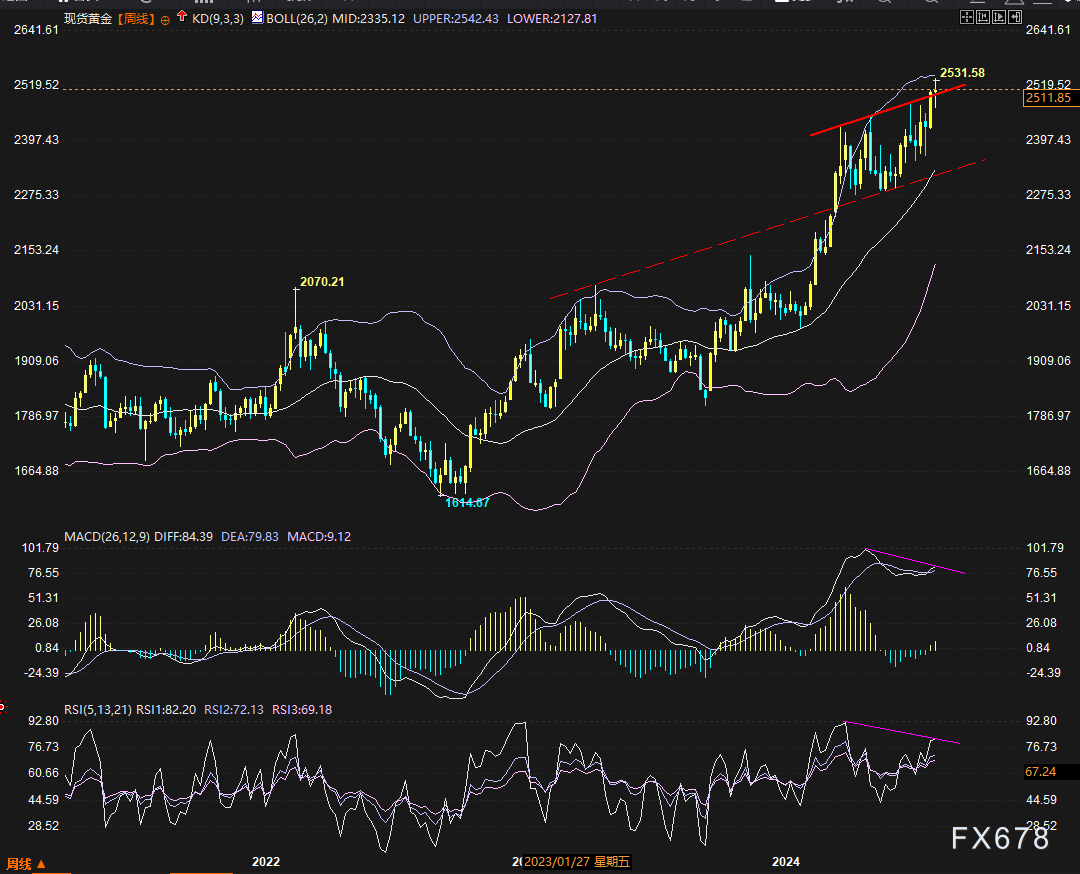Screen dimensions: 1080x874
Task: Click the 2024 label on time axis
Action: (786, 862)
